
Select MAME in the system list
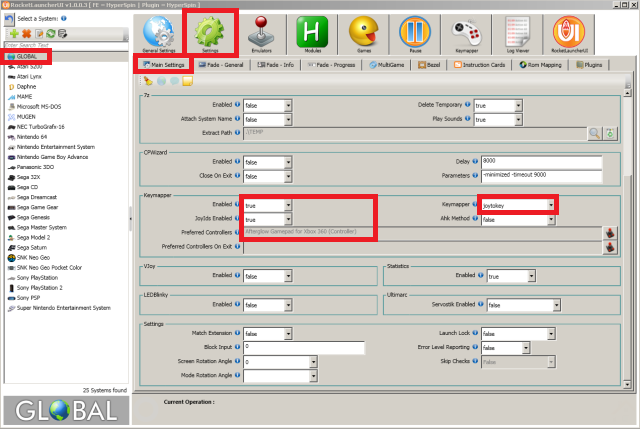click(24, 97)
